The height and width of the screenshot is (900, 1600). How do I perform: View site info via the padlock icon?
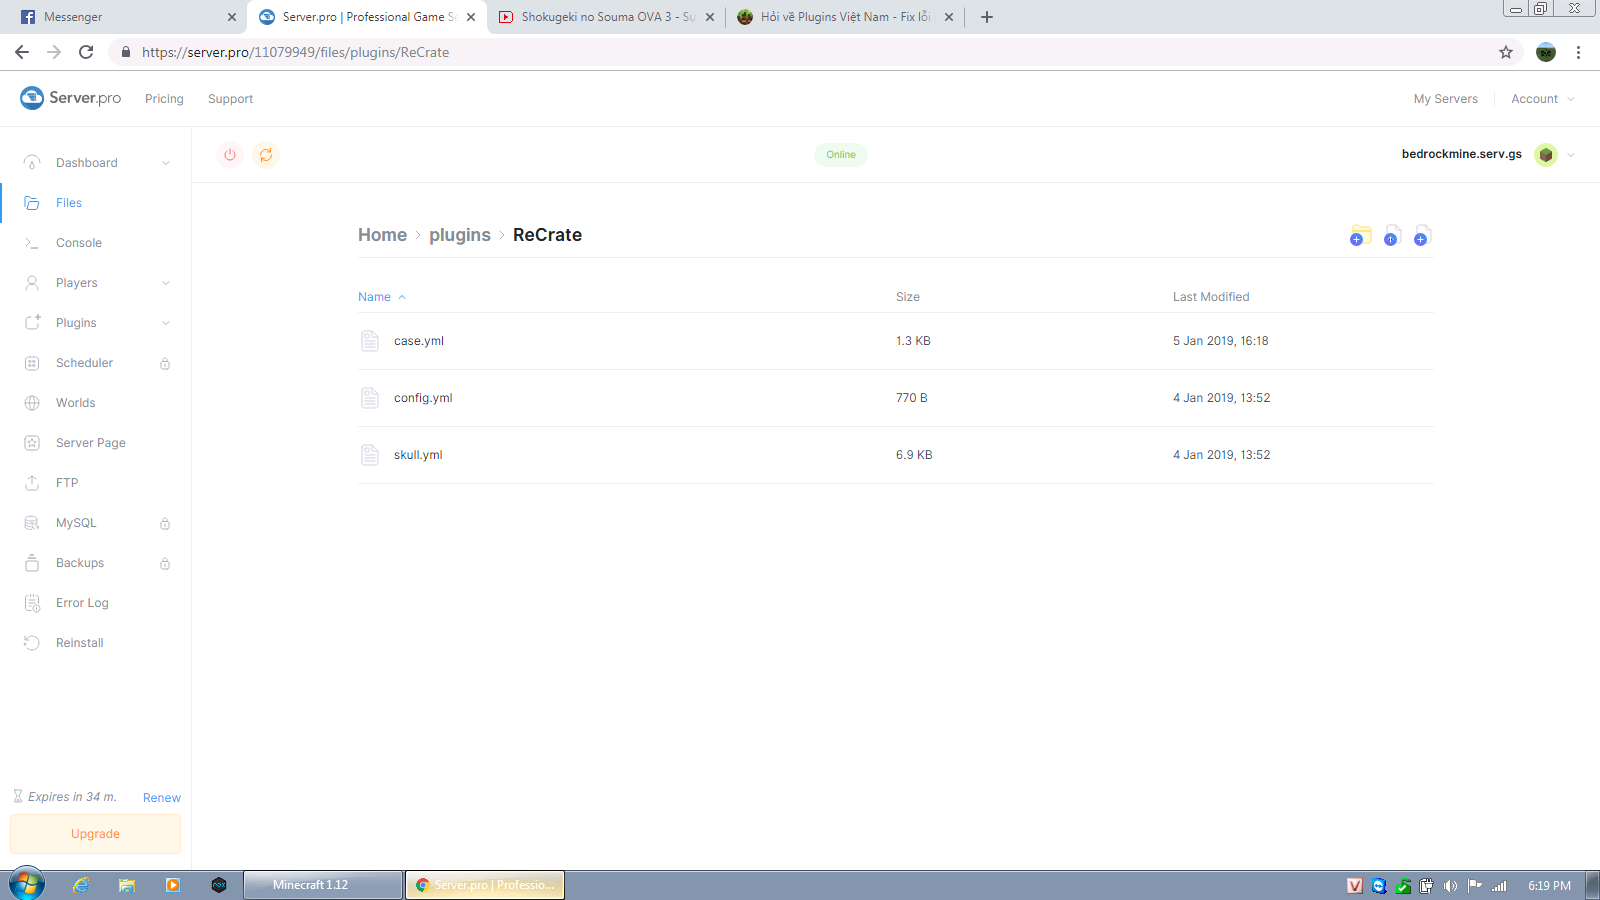click(126, 52)
